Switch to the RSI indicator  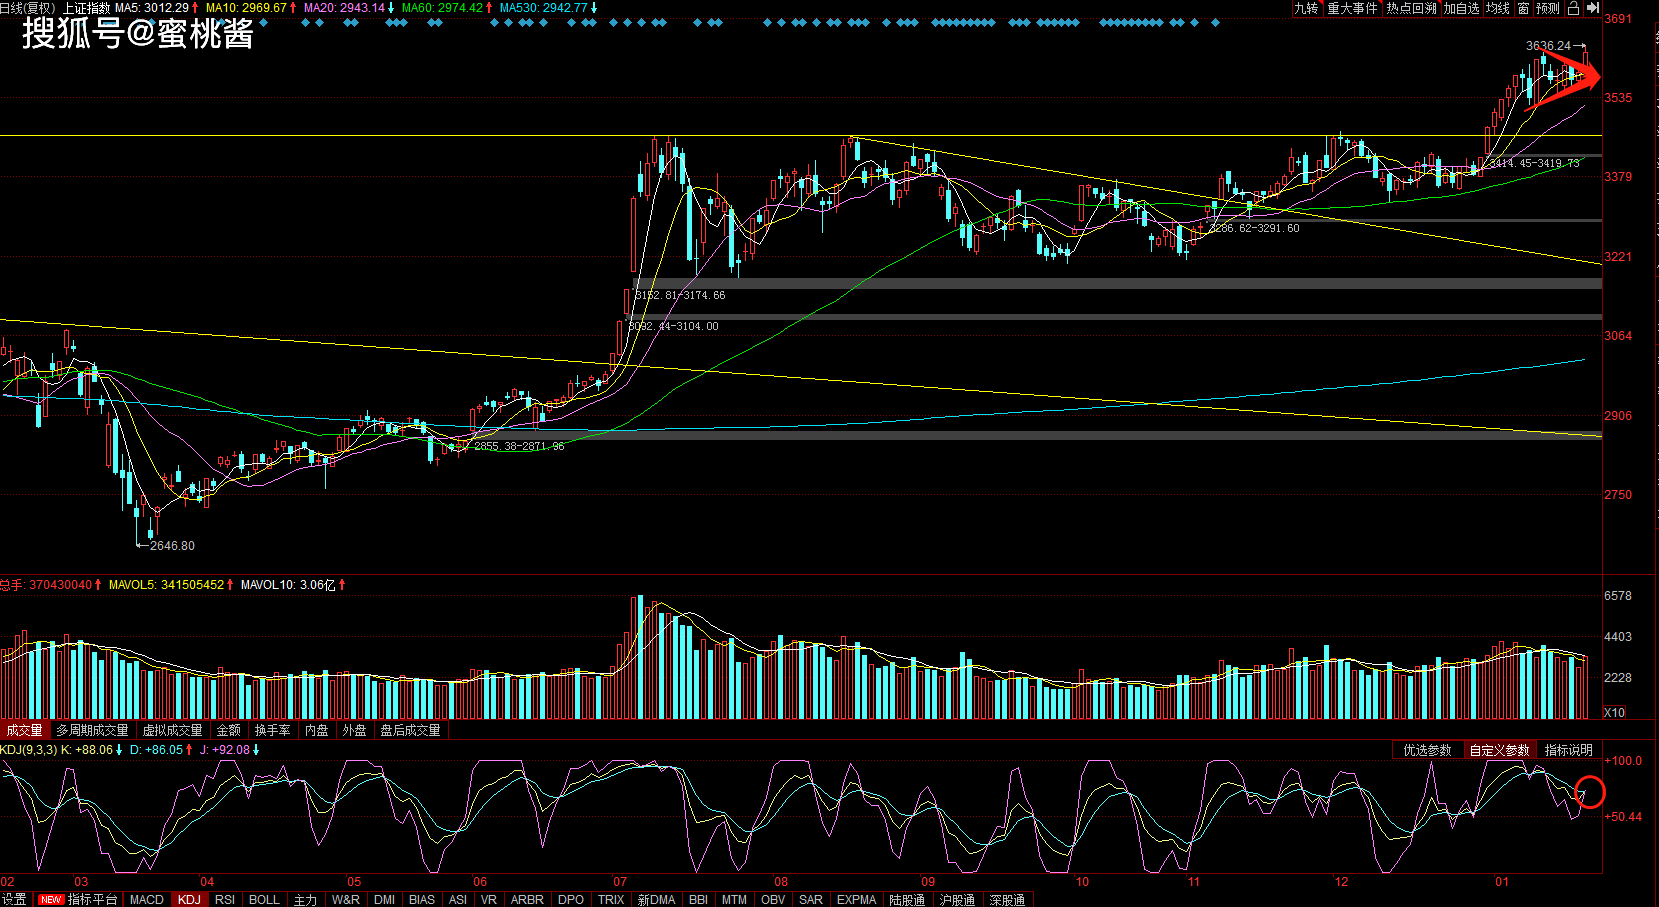pos(225,900)
